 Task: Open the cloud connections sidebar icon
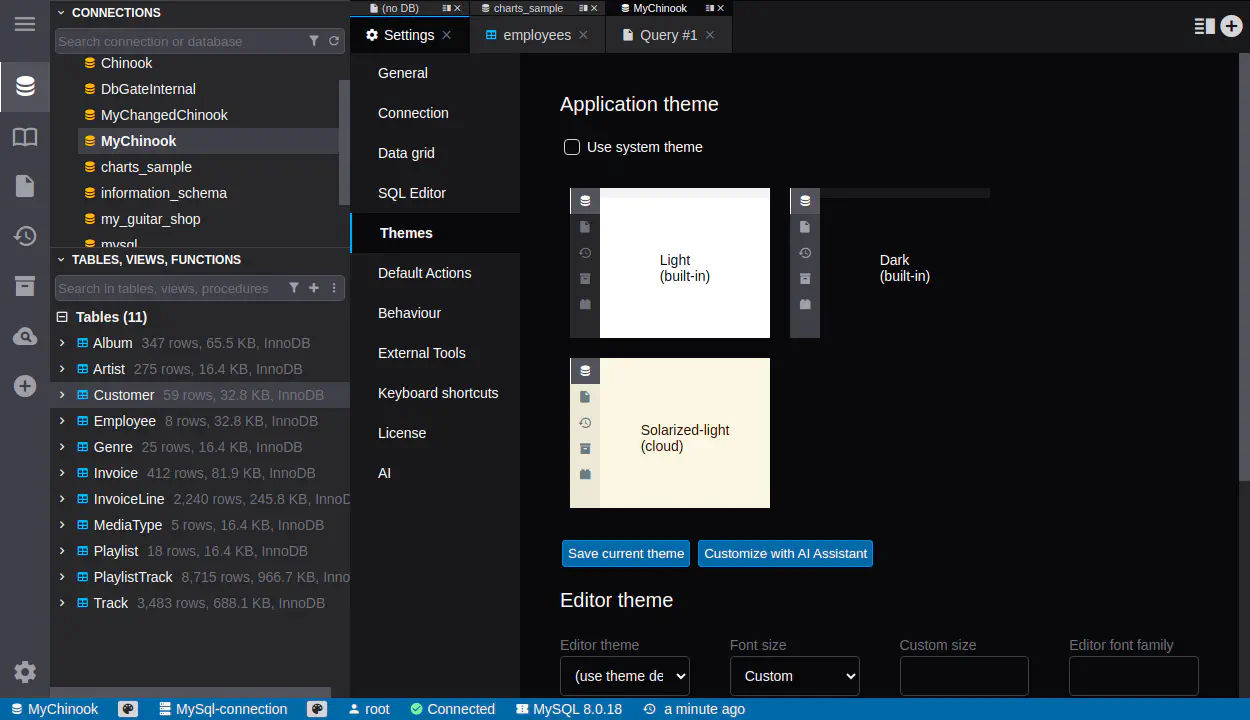pyautogui.click(x=25, y=337)
